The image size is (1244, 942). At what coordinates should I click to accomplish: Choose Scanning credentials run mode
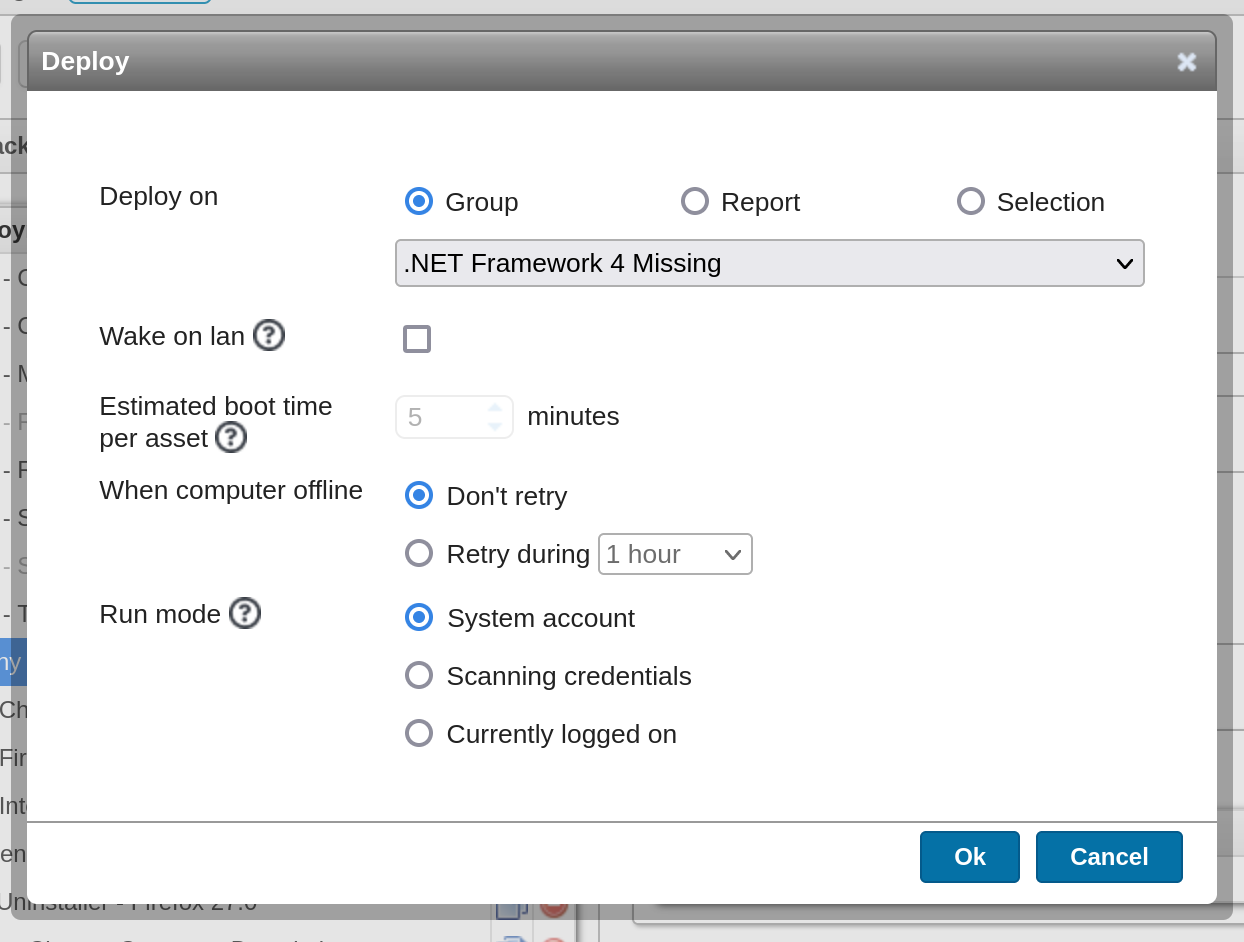point(419,675)
